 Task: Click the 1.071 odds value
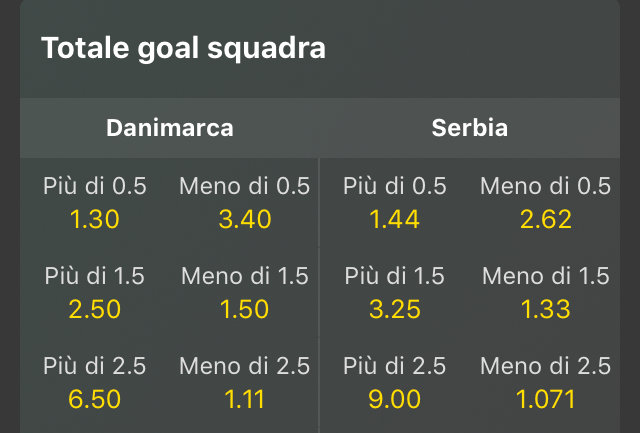[x=547, y=400]
